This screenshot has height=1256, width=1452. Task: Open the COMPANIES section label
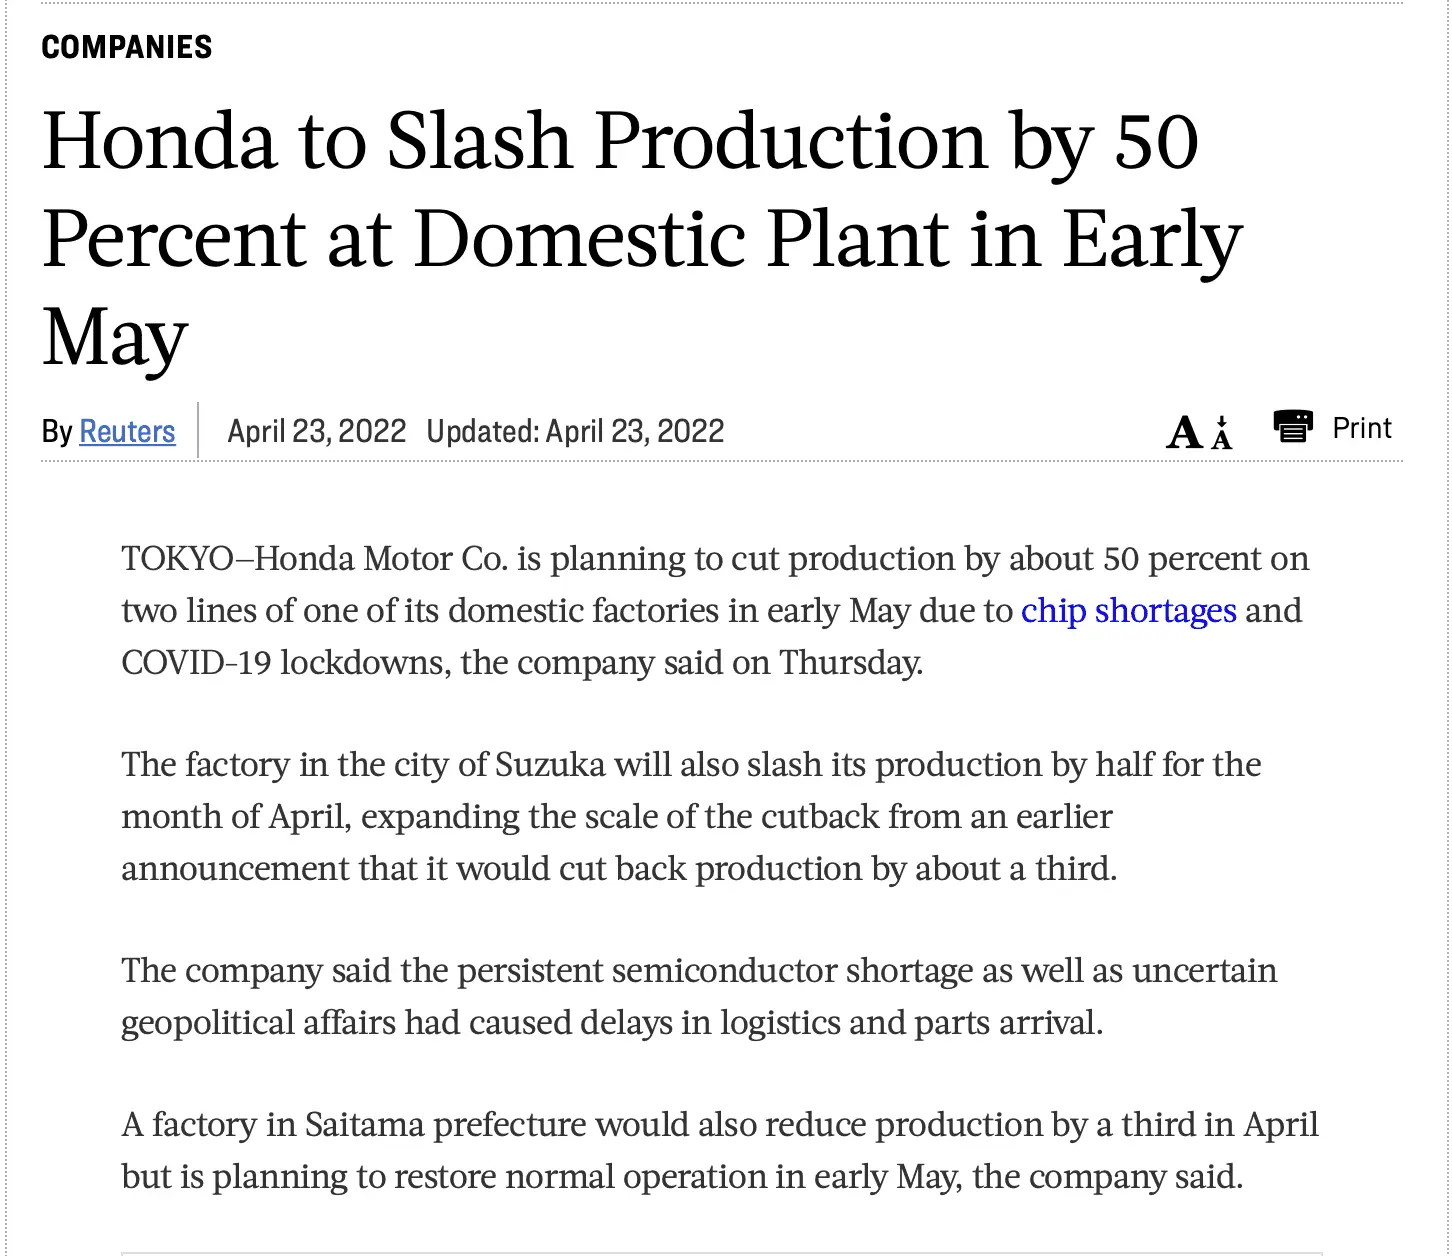pyautogui.click(x=127, y=47)
